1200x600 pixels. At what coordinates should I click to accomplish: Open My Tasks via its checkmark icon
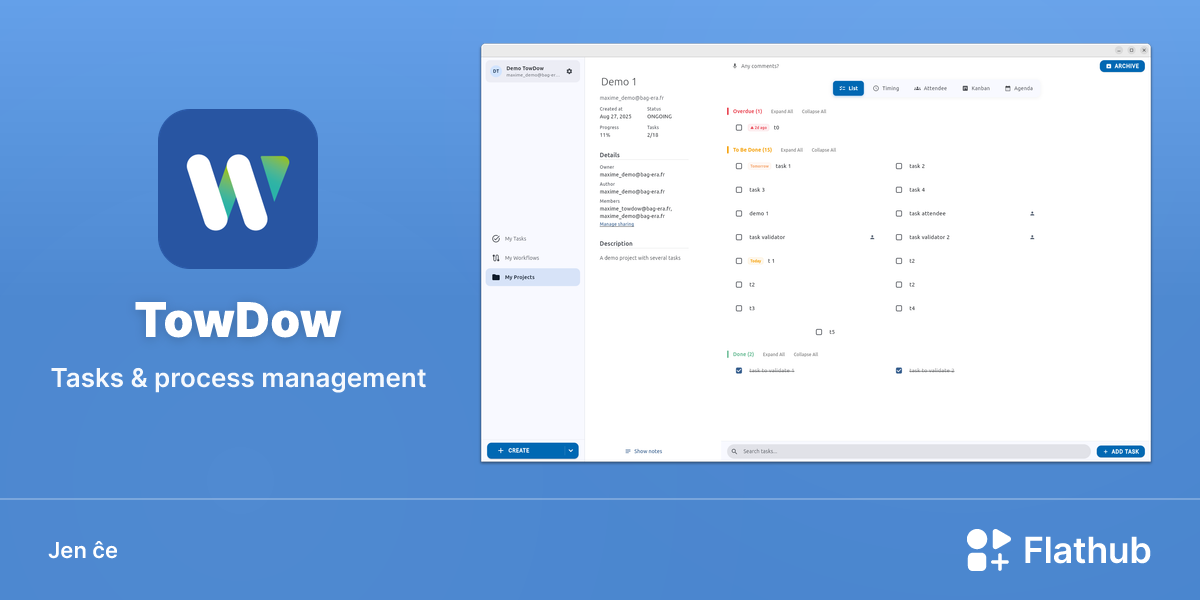pos(496,239)
